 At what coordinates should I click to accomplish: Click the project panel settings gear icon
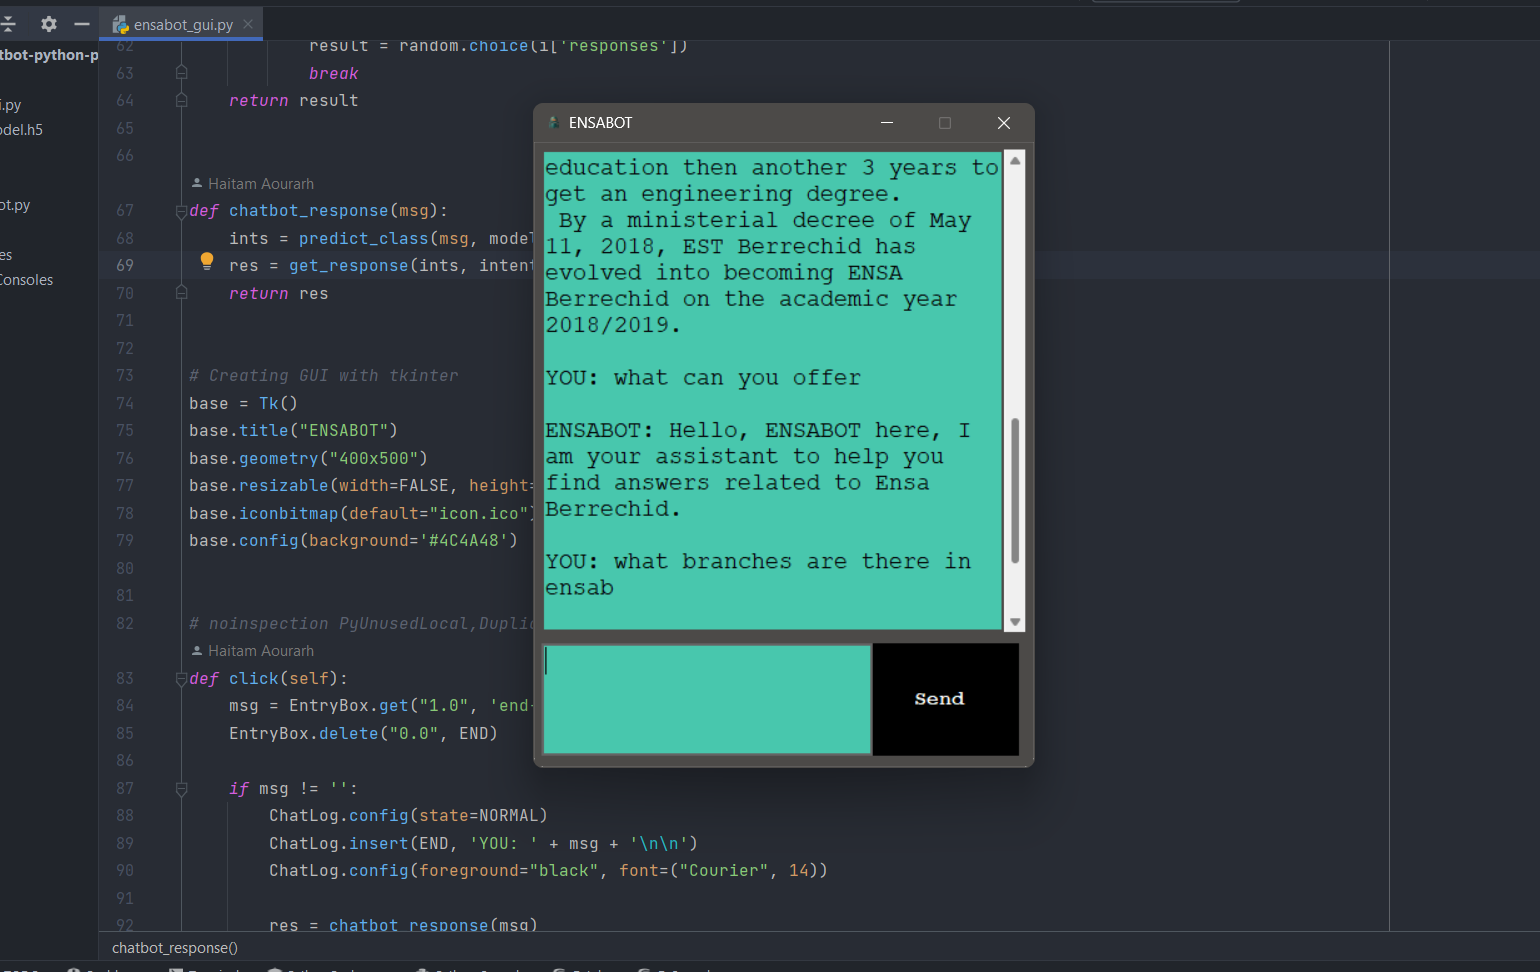(48, 24)
